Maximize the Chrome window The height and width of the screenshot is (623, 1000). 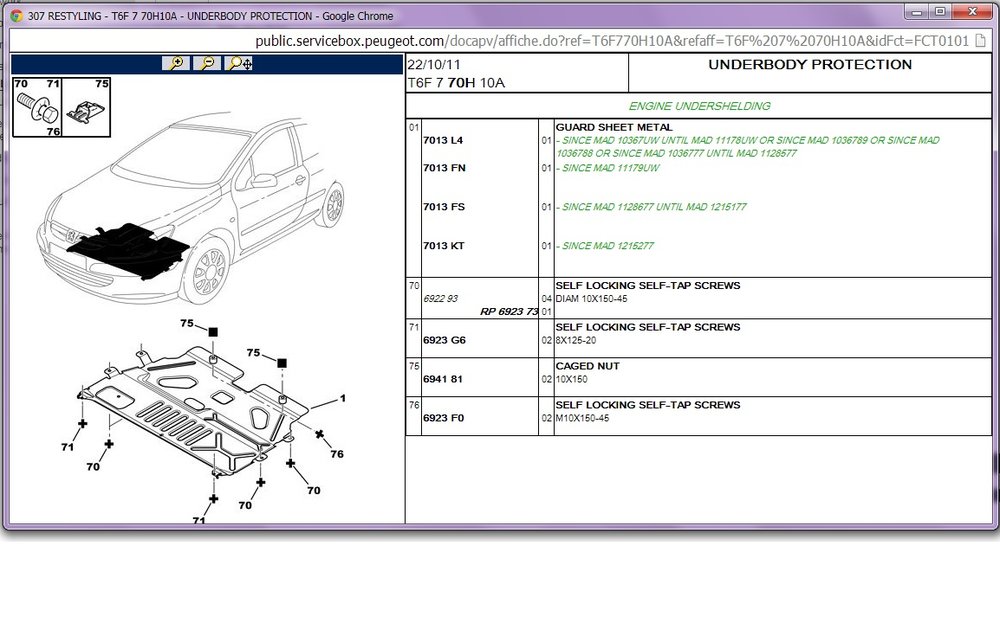(940, 11)
